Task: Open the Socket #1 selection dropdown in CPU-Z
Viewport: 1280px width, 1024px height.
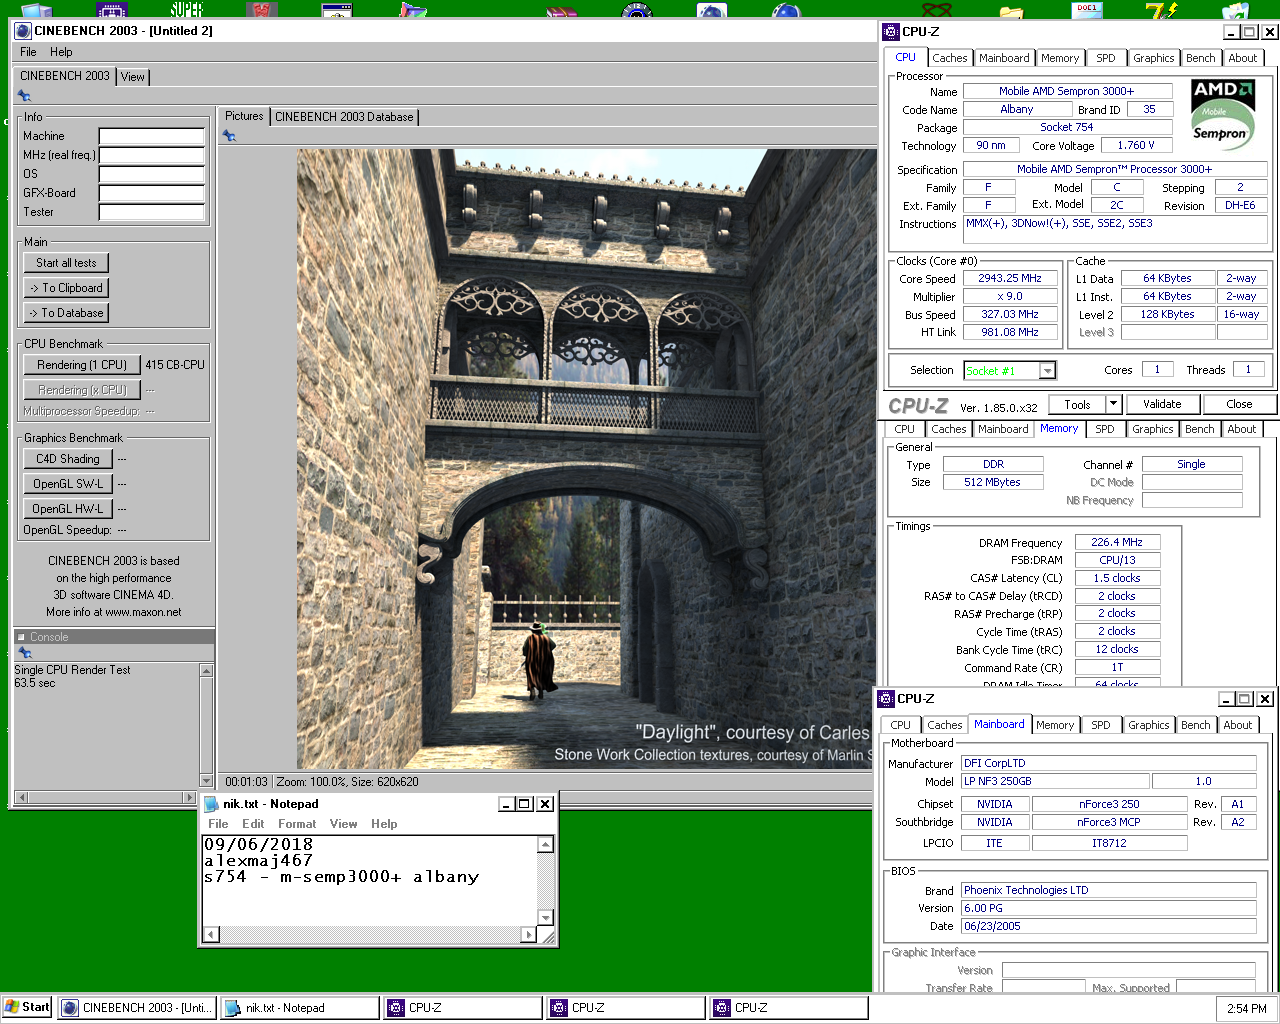Action: pos(1047,371)
